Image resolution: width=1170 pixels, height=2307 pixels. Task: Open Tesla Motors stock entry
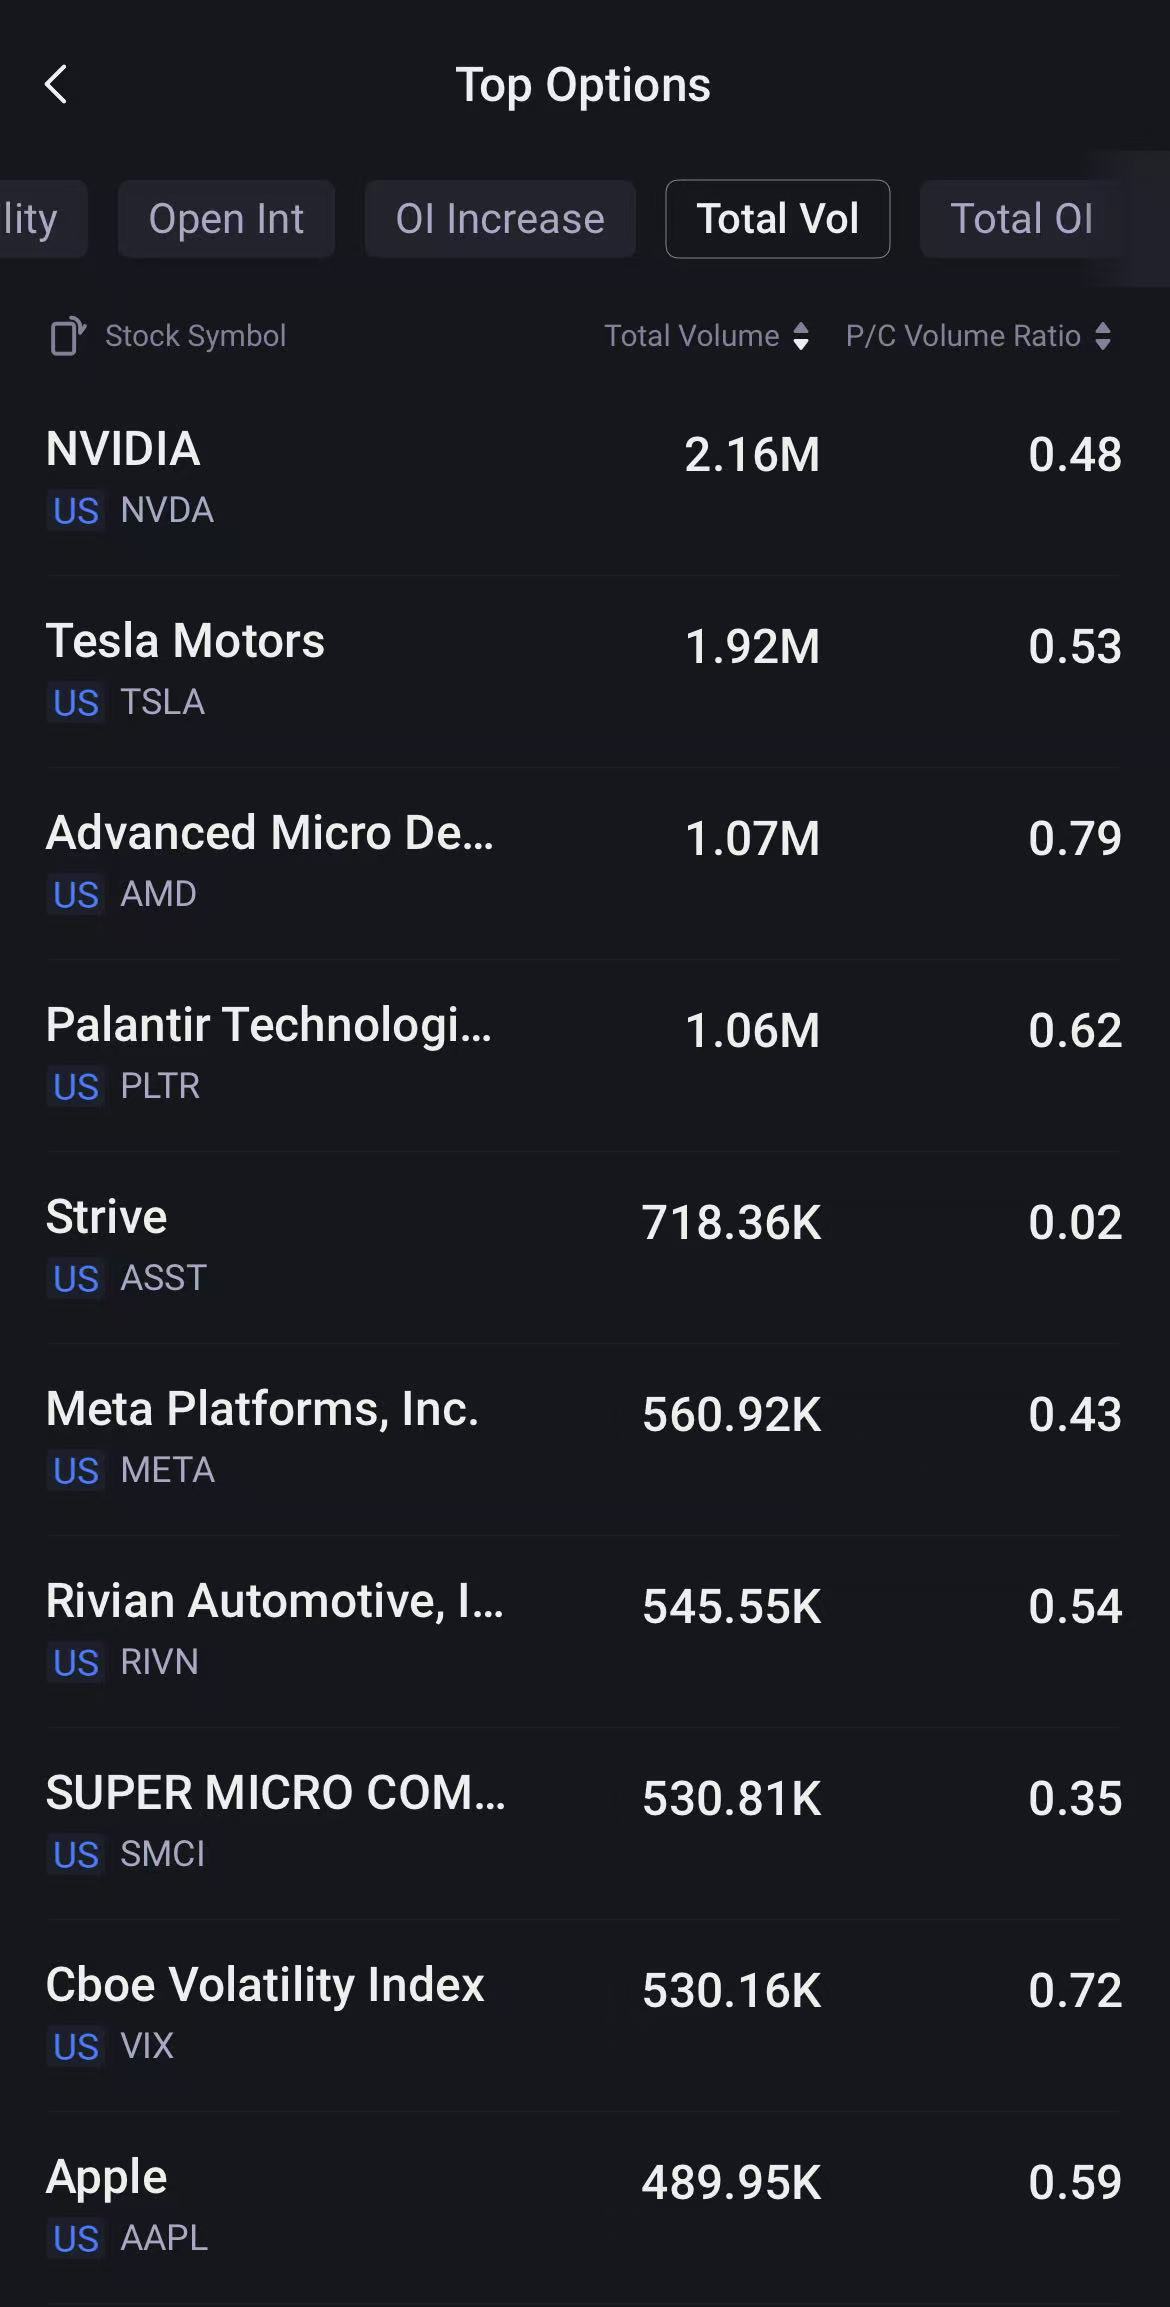point(583,670)
